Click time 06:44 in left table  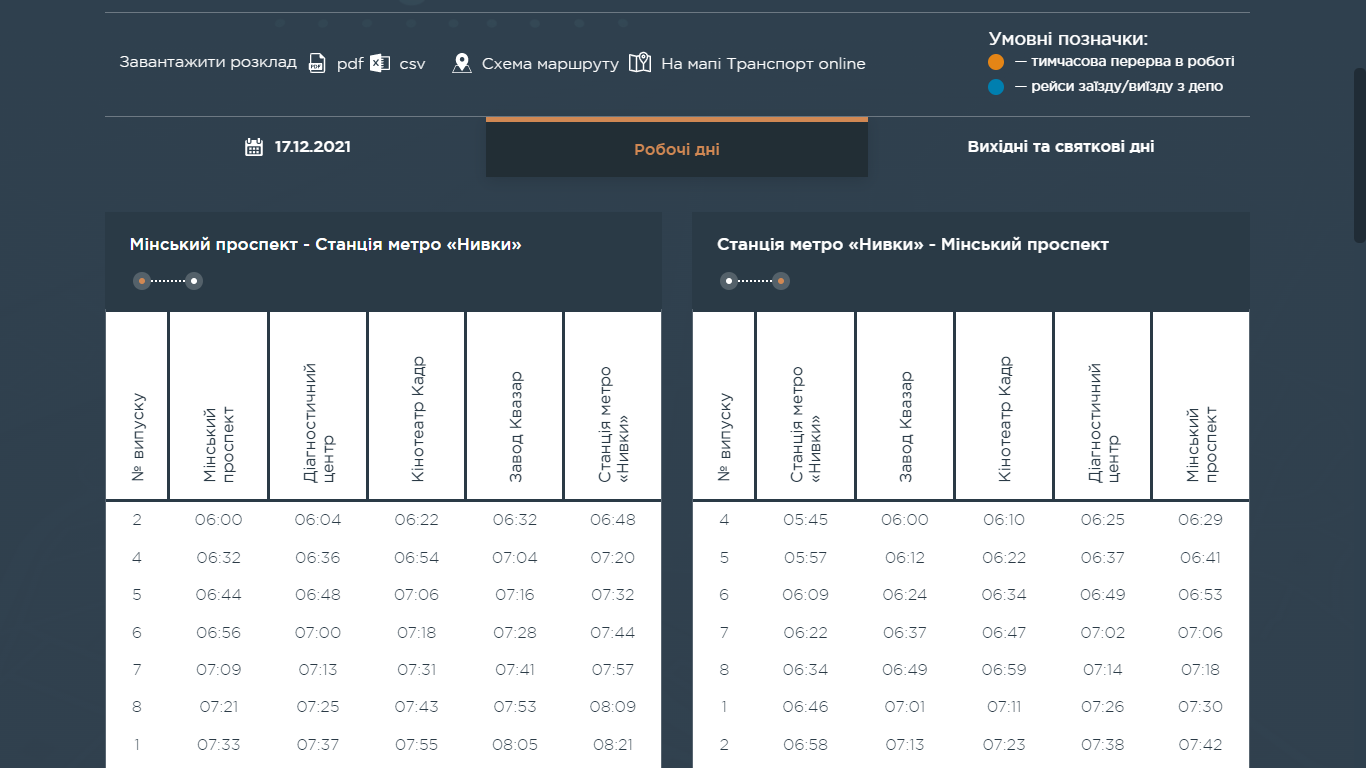pyautogui.click(x=219, y=595)
